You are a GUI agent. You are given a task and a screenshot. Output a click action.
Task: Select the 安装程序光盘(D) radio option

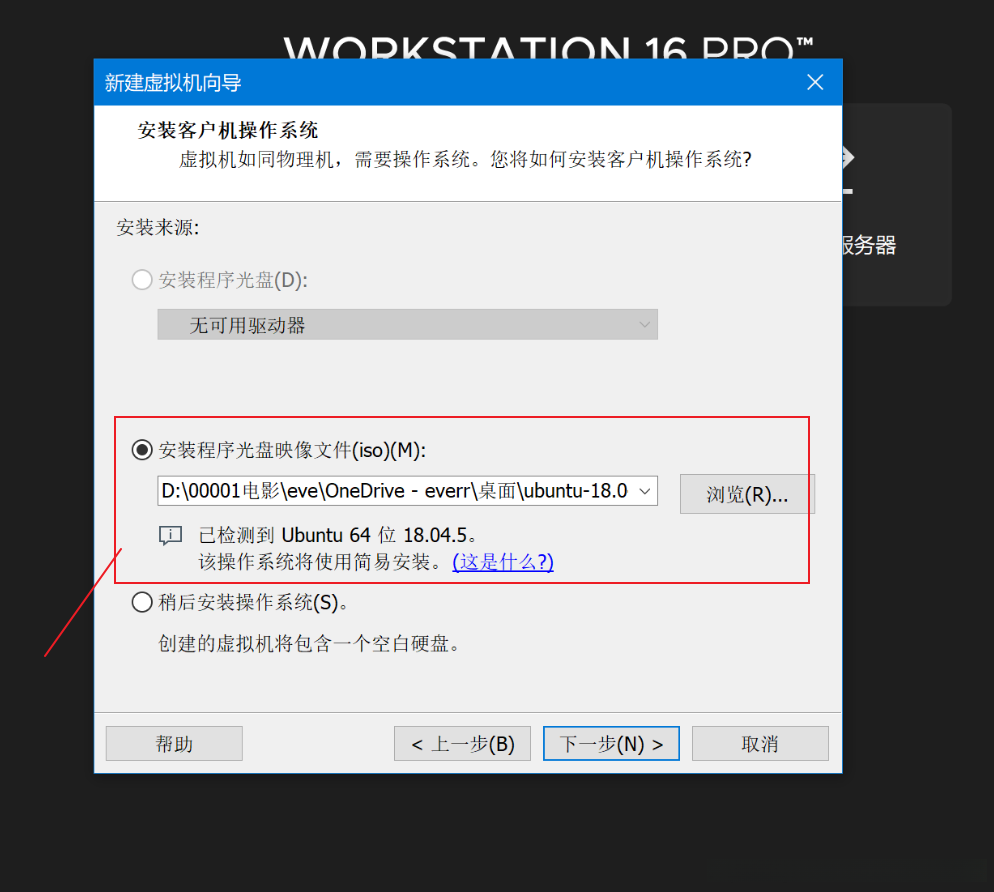click(x=141, y=280)
